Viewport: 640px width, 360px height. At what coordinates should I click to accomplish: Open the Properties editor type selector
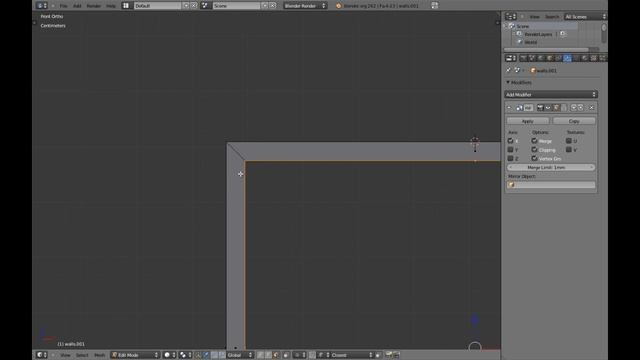tap(511, 58)
